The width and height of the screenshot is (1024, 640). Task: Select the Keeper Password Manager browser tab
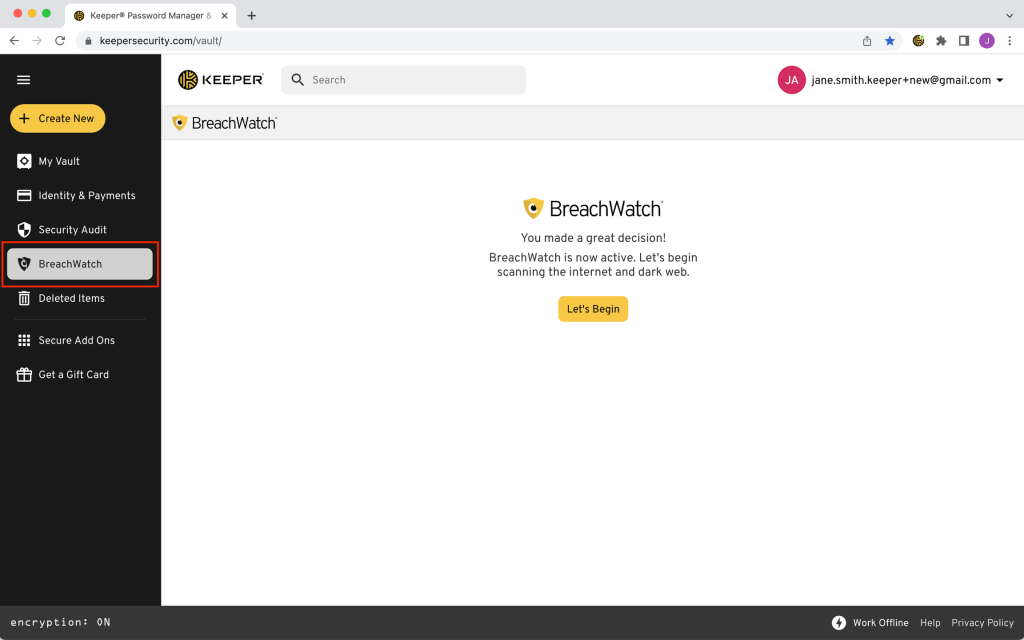pos(151,16)
